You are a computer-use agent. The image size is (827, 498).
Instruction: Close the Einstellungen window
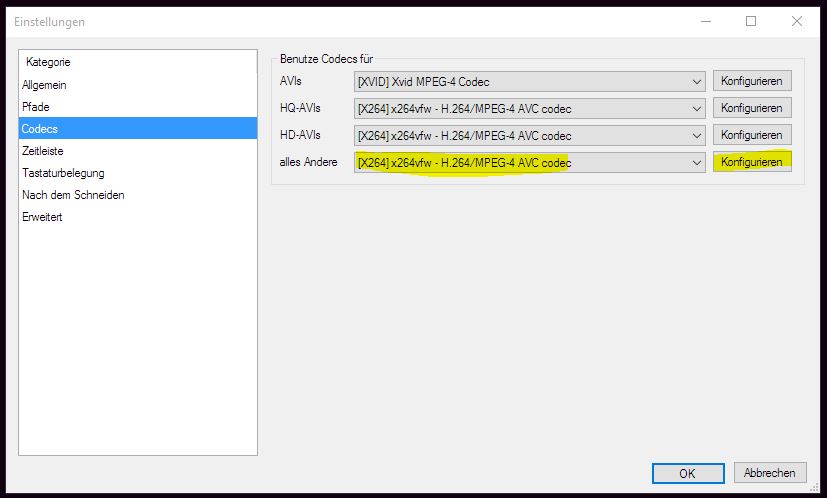[795, 21]
